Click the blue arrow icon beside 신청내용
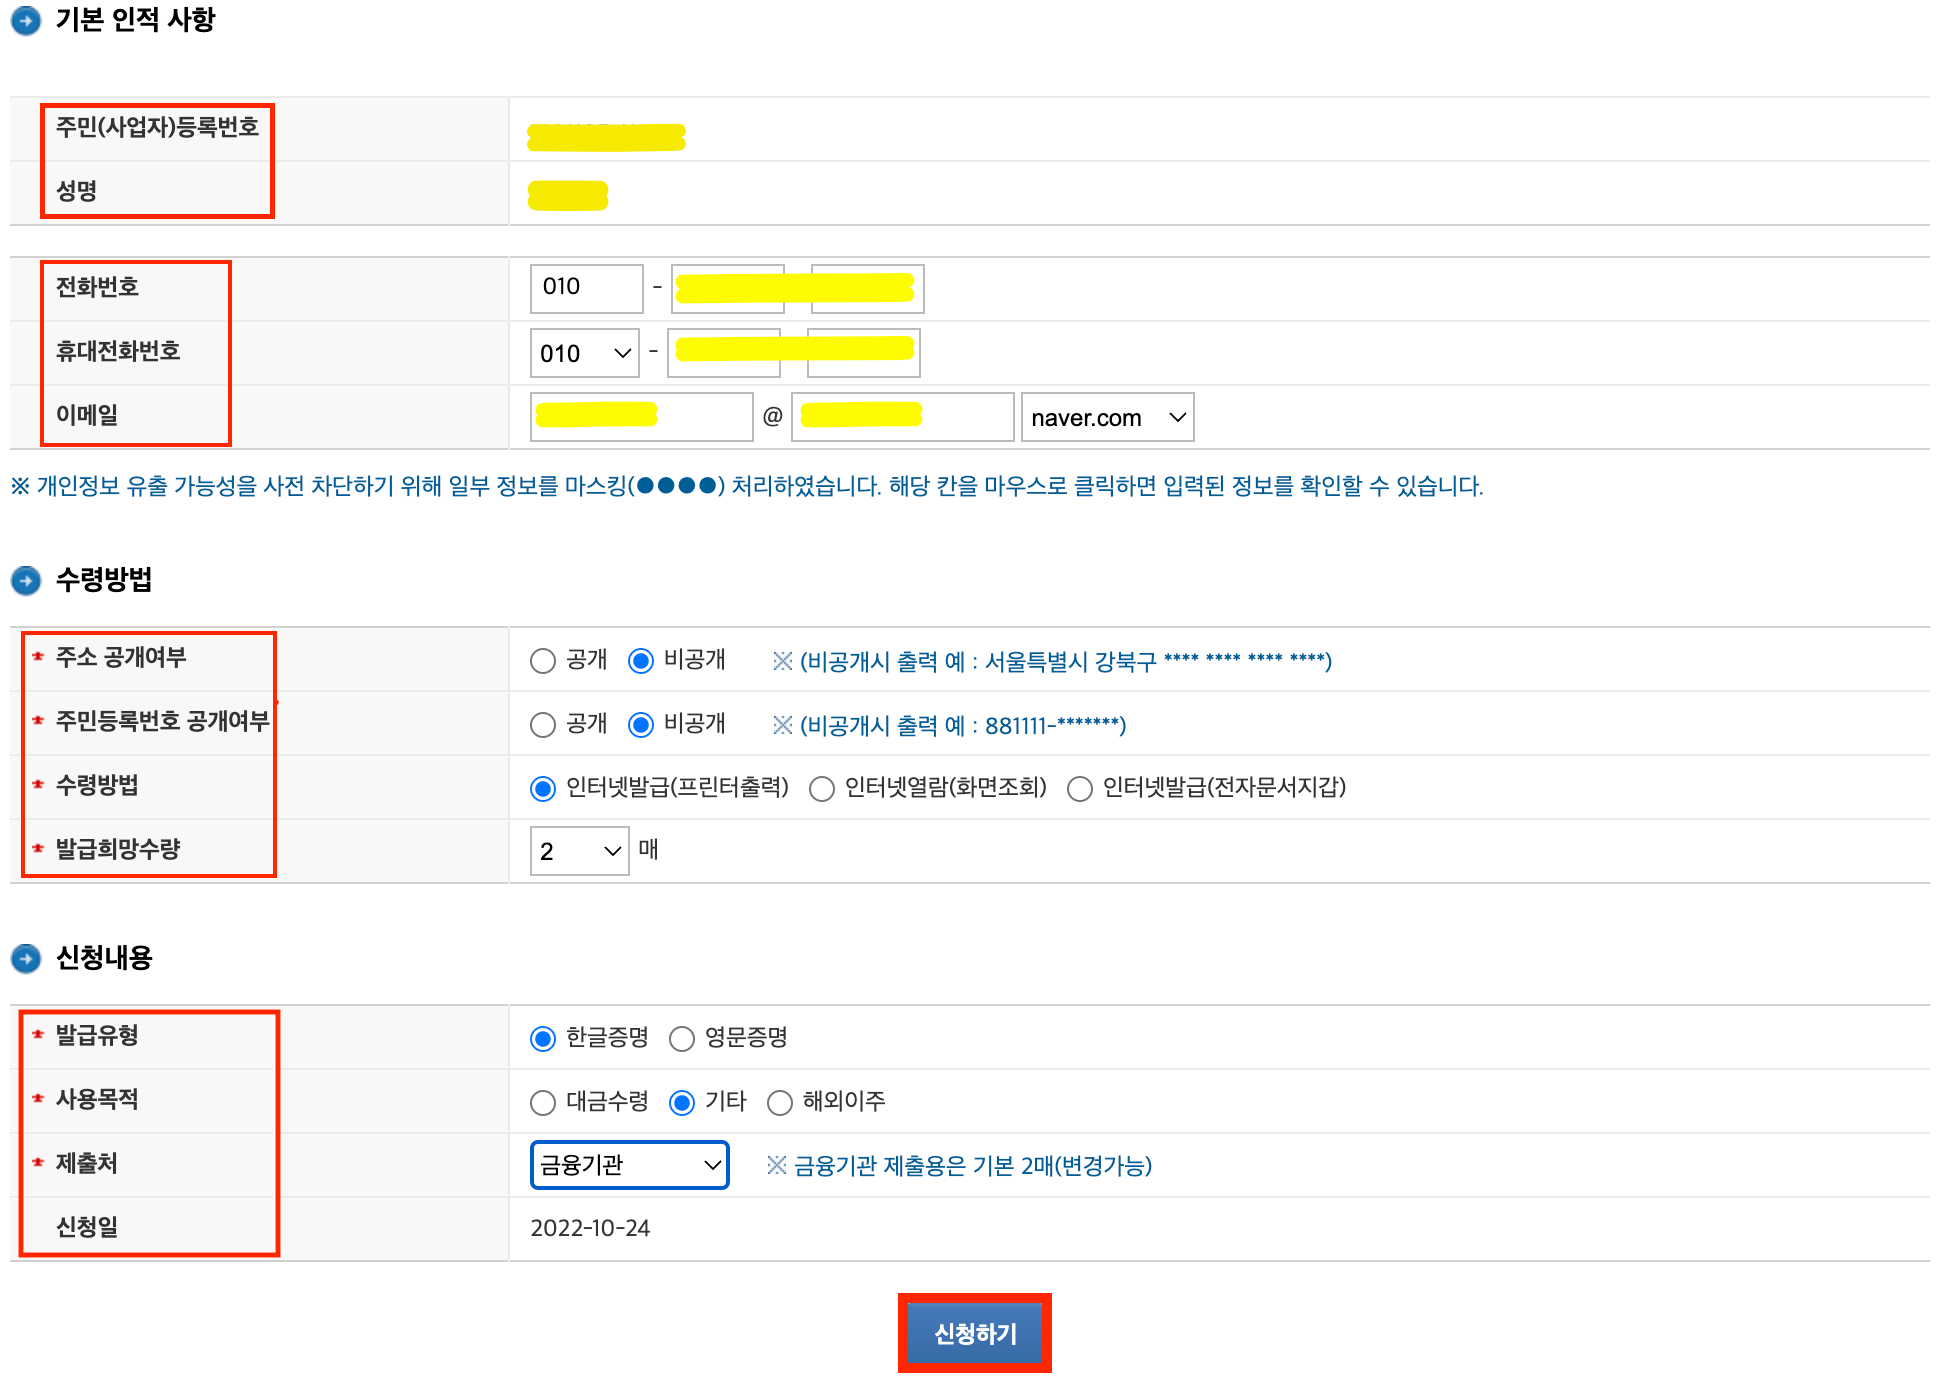 [x=24, y=957]
